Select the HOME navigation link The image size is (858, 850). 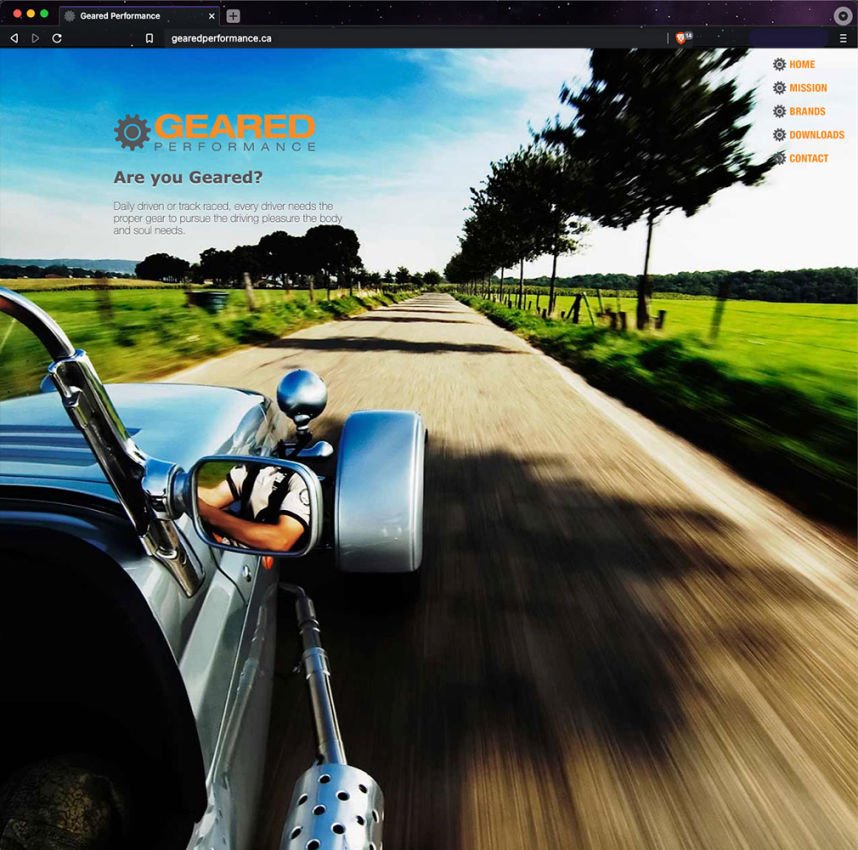coord(803,64)
